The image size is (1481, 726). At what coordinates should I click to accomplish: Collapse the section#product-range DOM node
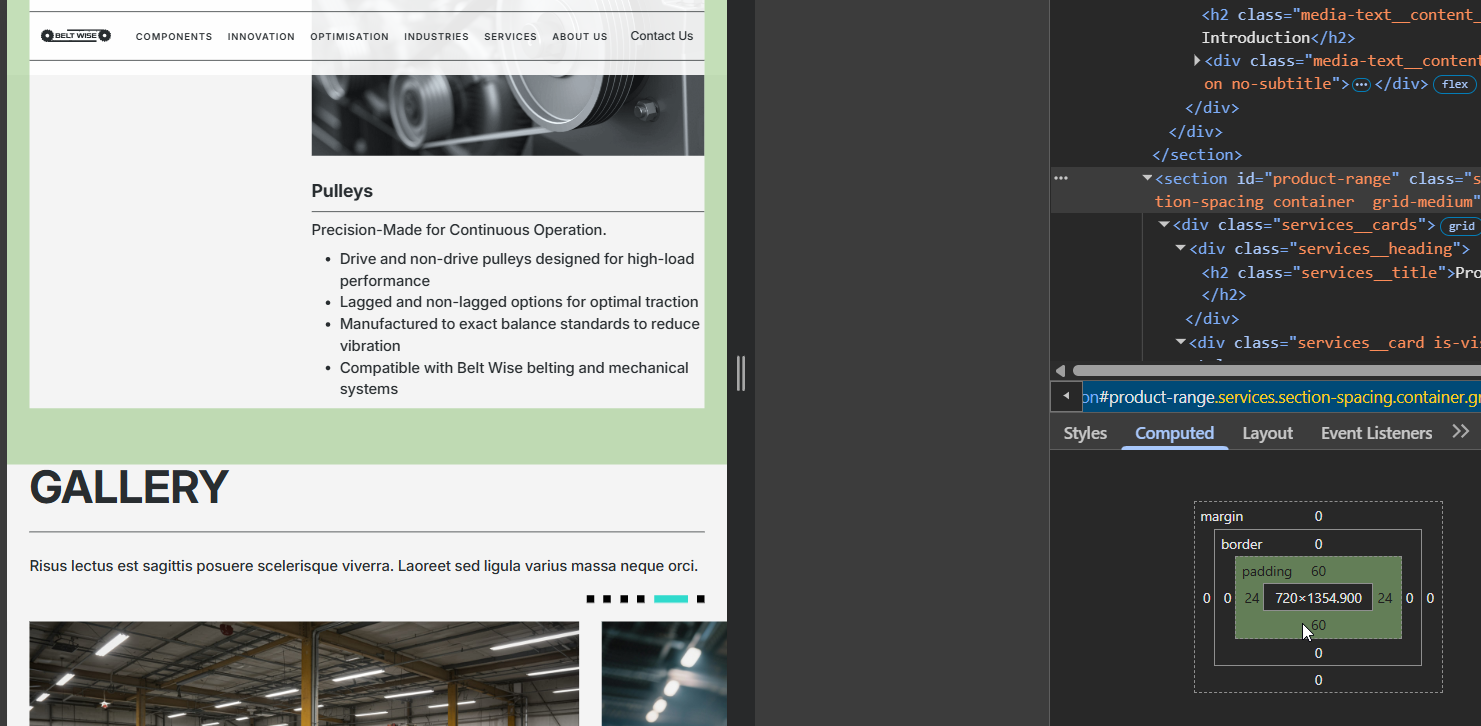1148,179
